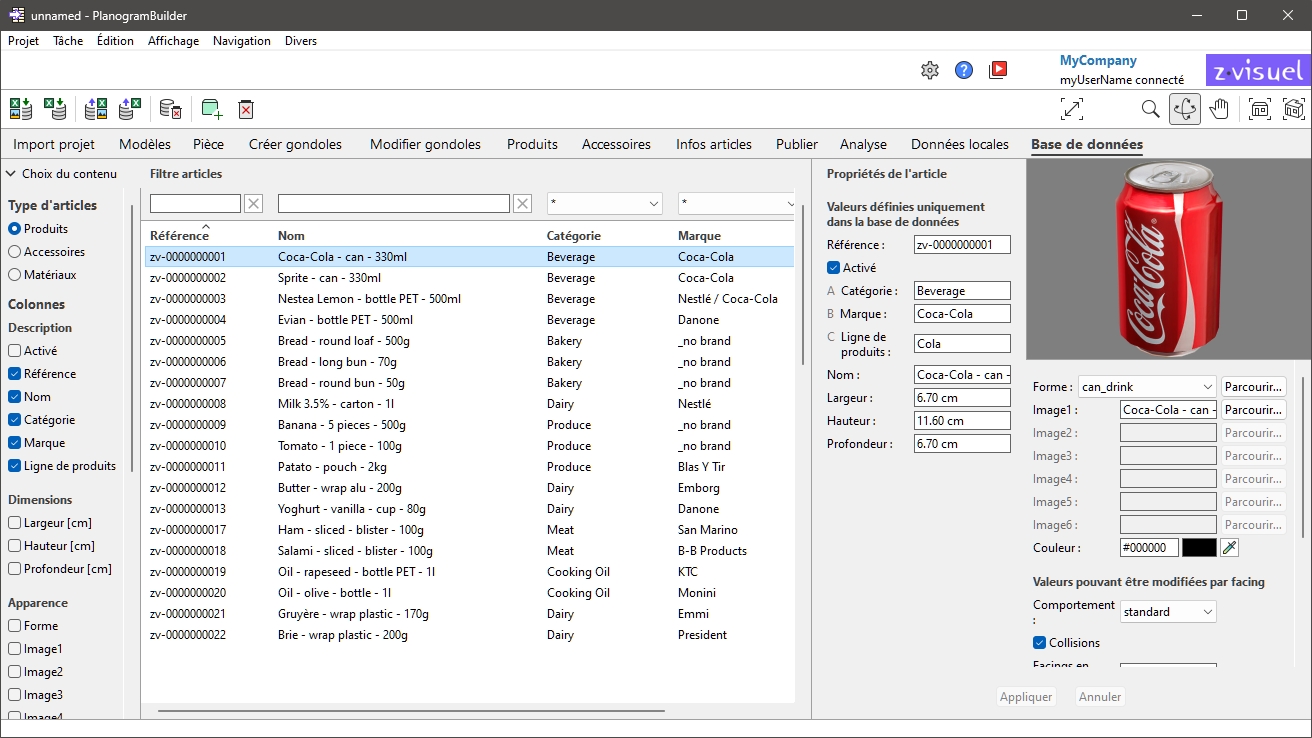Toggle the Collisions checkbox

[1039, 643]
